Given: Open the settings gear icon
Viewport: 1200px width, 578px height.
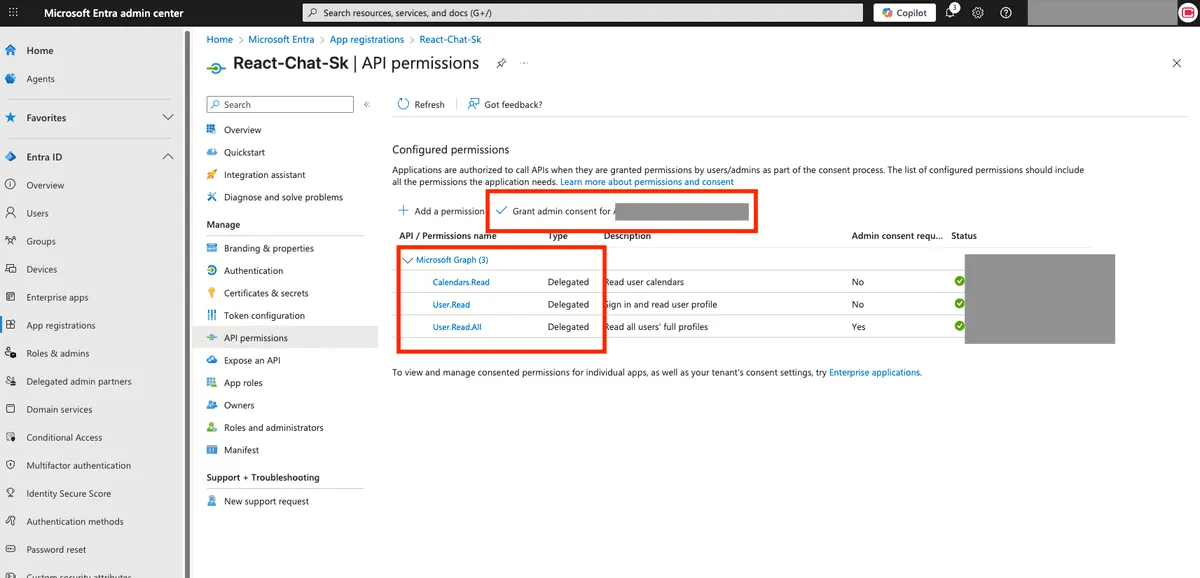Looking at the screenshot, I should pos(977,12).
